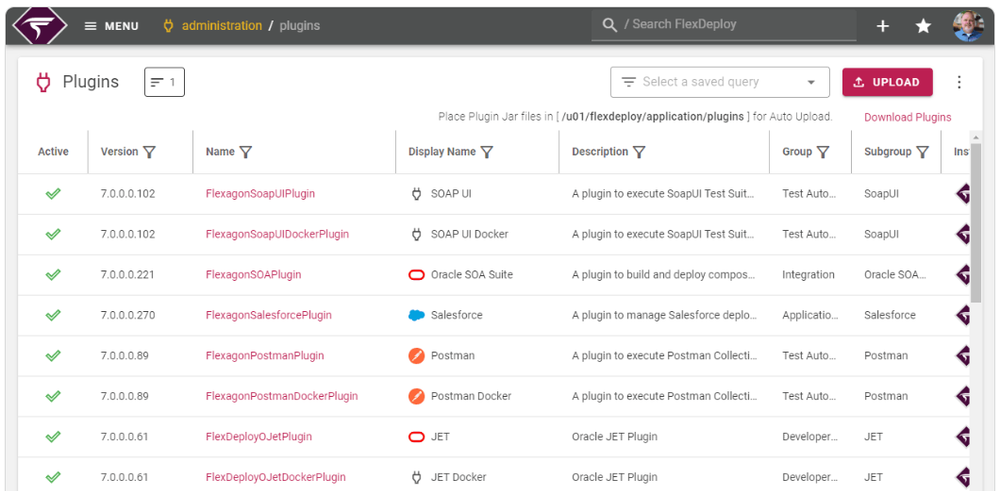Open the FlexagonPostmanPlugin link
The height and width of the screenshot is (491, 1000).
tap(265, 355)
